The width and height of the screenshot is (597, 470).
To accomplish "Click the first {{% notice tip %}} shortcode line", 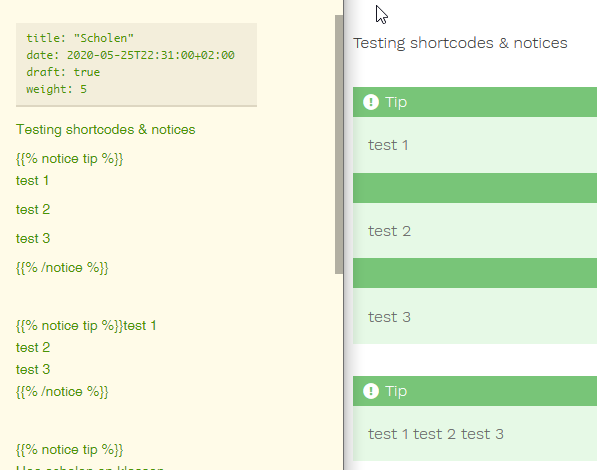I will click(70, 159).
